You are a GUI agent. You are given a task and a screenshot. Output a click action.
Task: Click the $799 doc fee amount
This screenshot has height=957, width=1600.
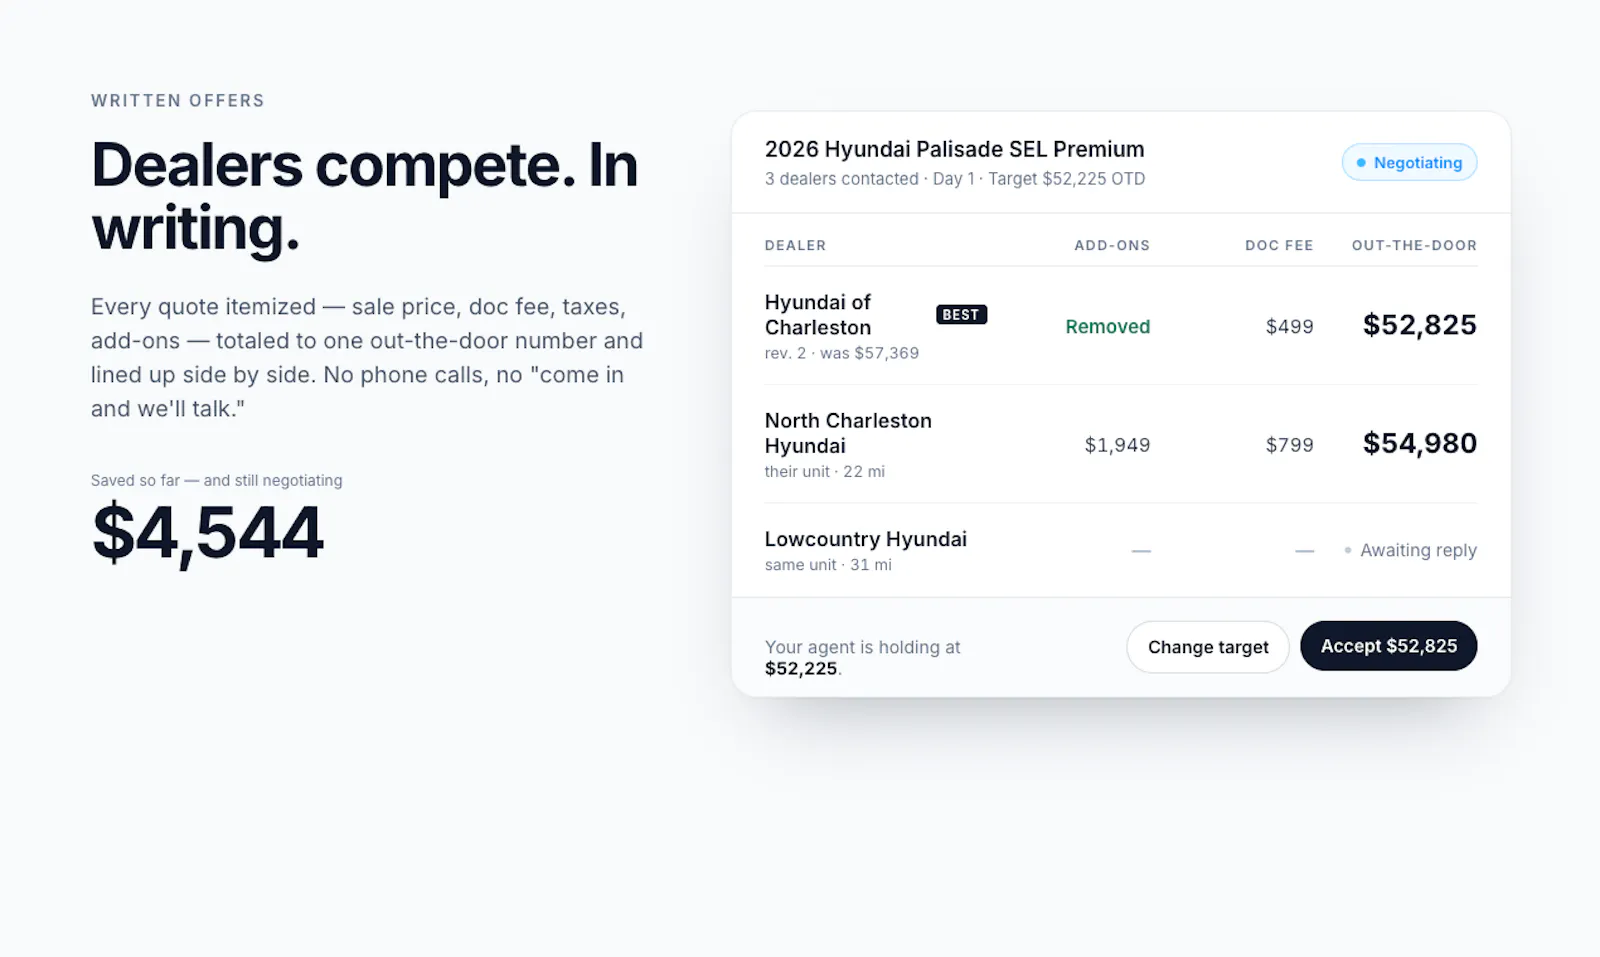pos(1289,445)
